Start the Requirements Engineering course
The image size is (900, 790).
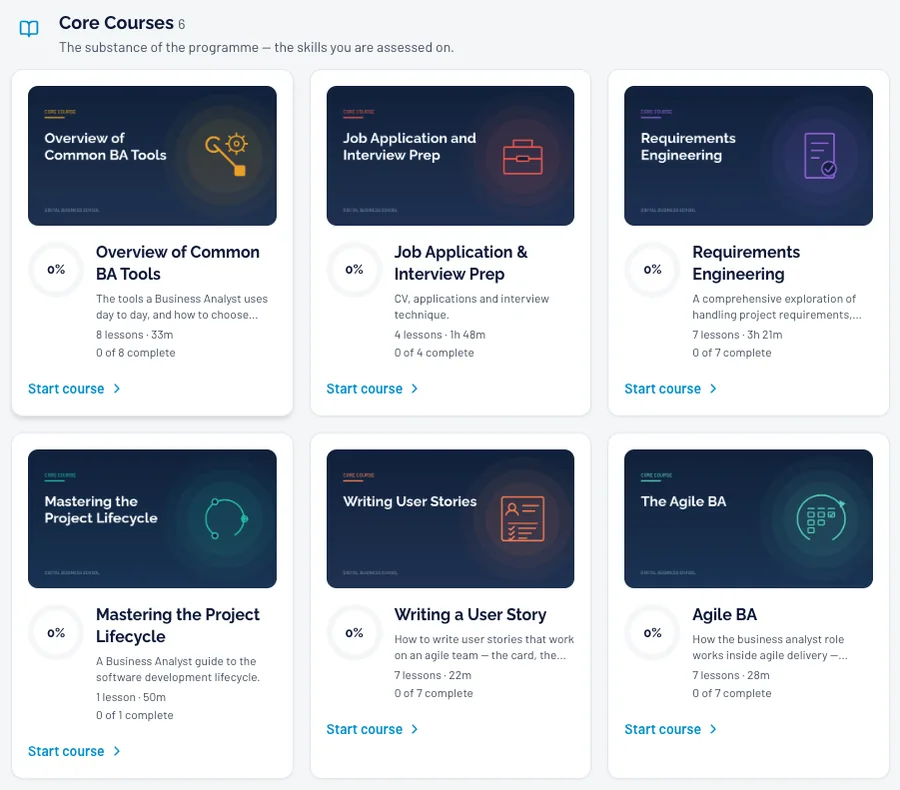click(671, 389)
